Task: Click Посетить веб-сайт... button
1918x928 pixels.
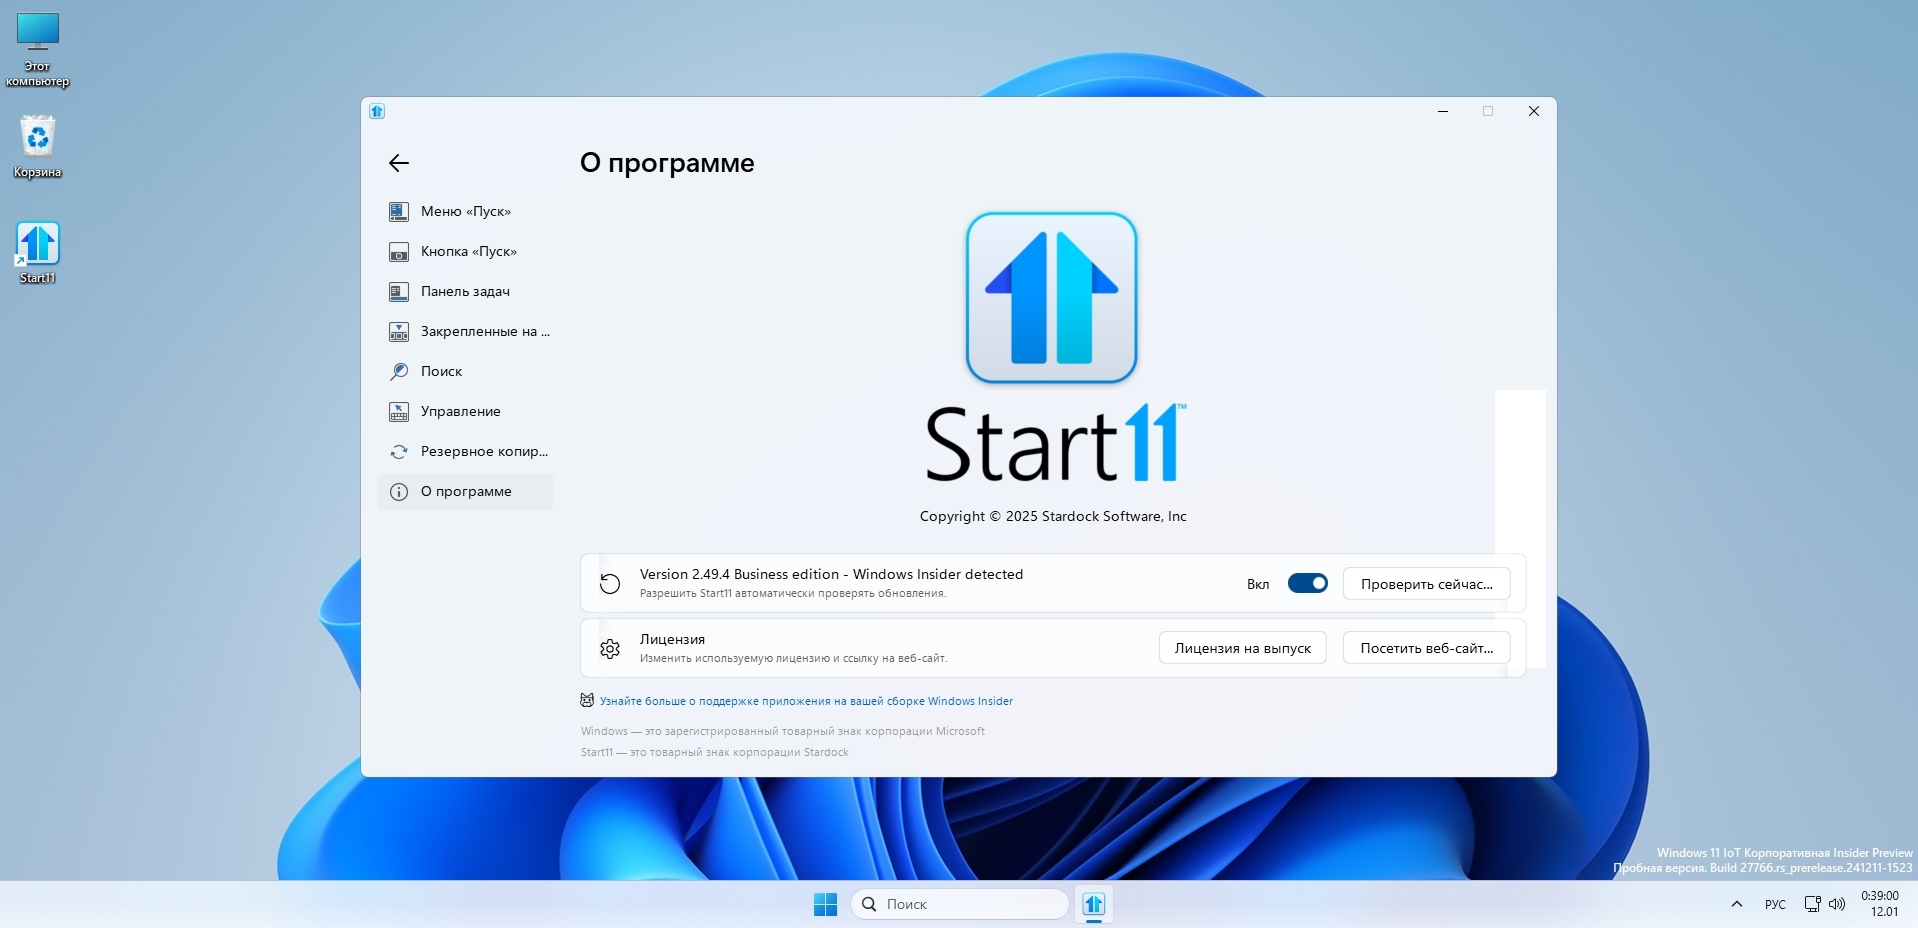Action: coord(1426,648)
